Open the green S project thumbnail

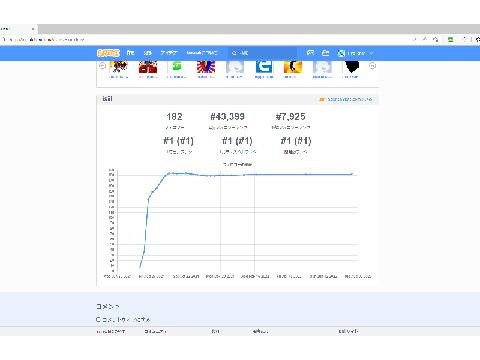tap(177, 66)
